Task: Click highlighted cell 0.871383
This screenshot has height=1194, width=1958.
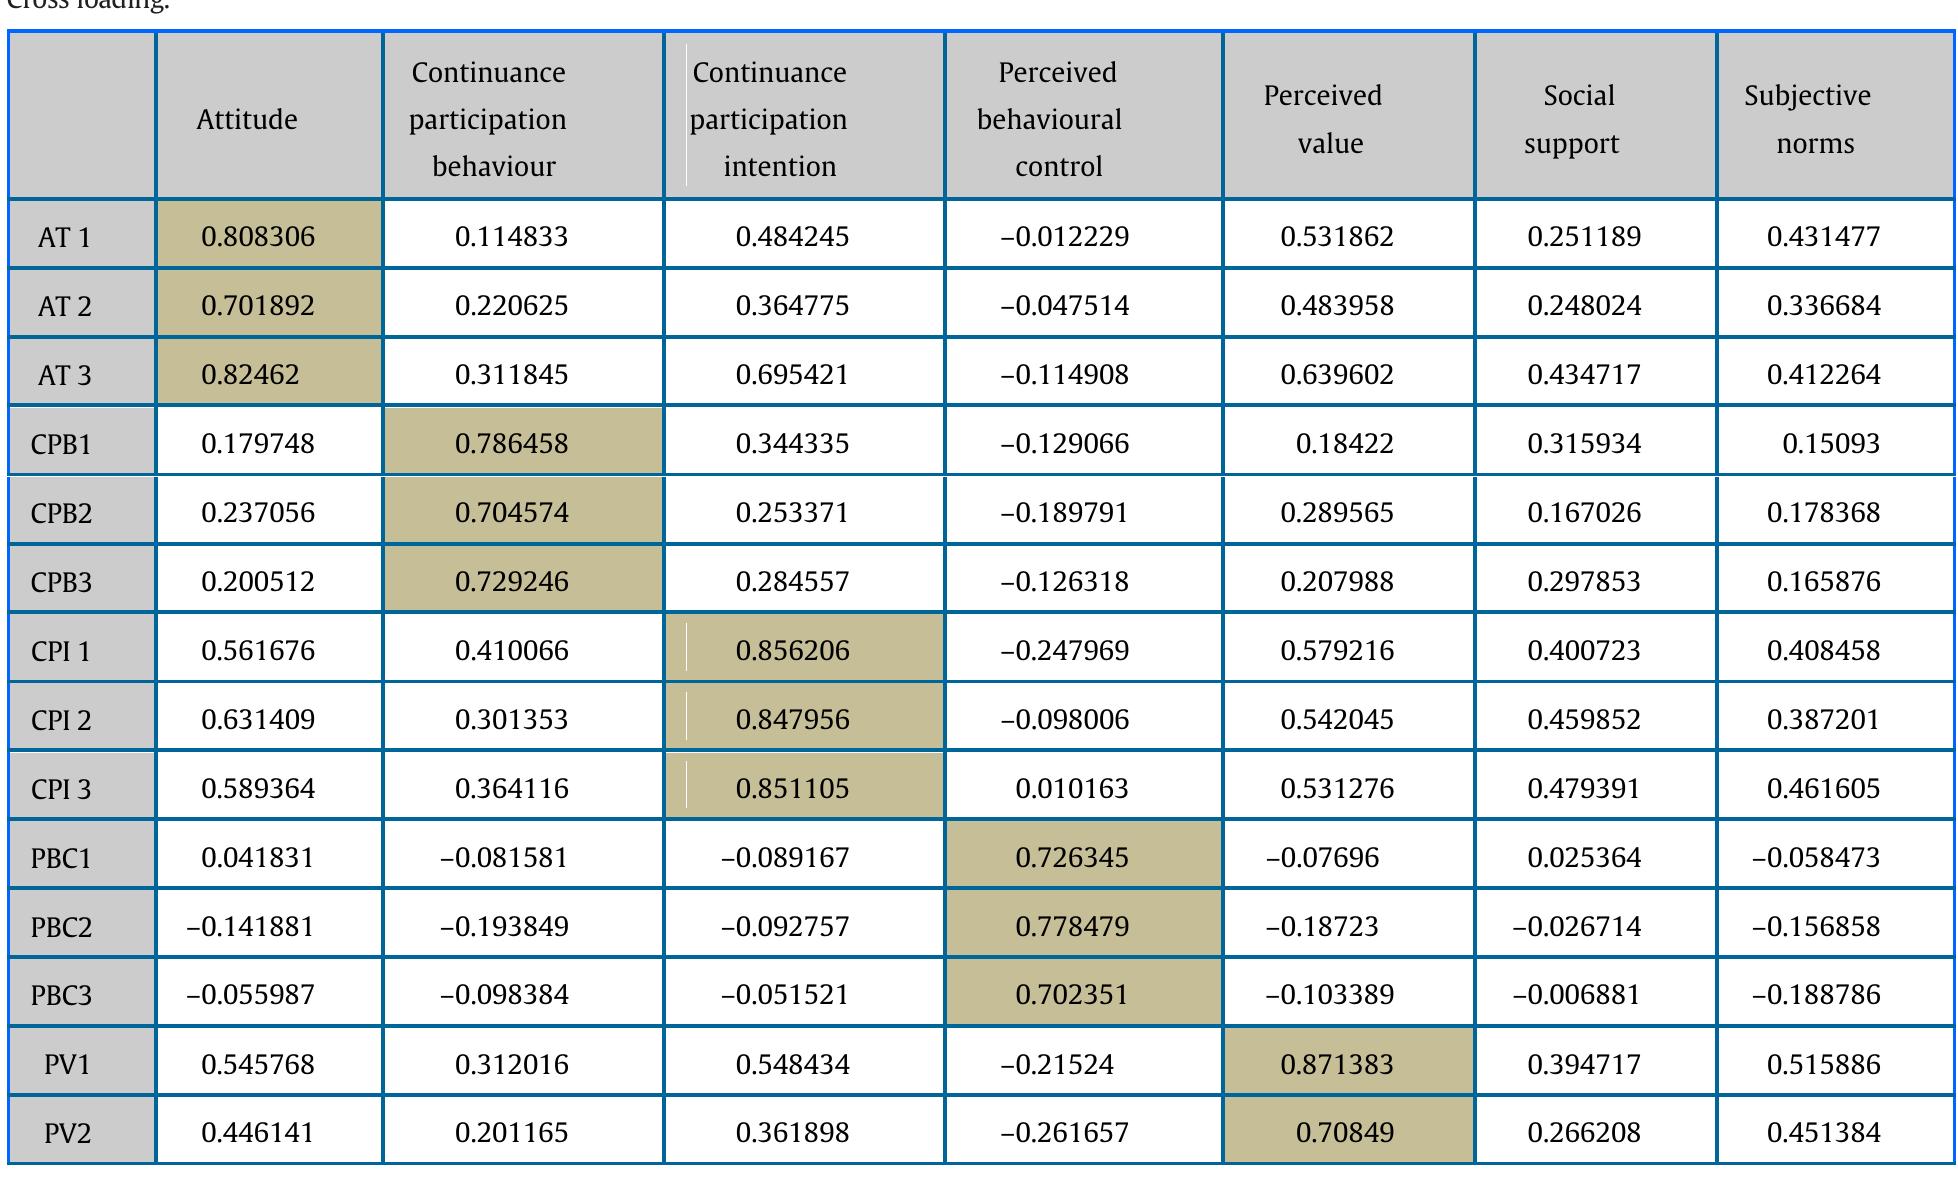Action: pyautogui.click(x=1337, y=1064)
